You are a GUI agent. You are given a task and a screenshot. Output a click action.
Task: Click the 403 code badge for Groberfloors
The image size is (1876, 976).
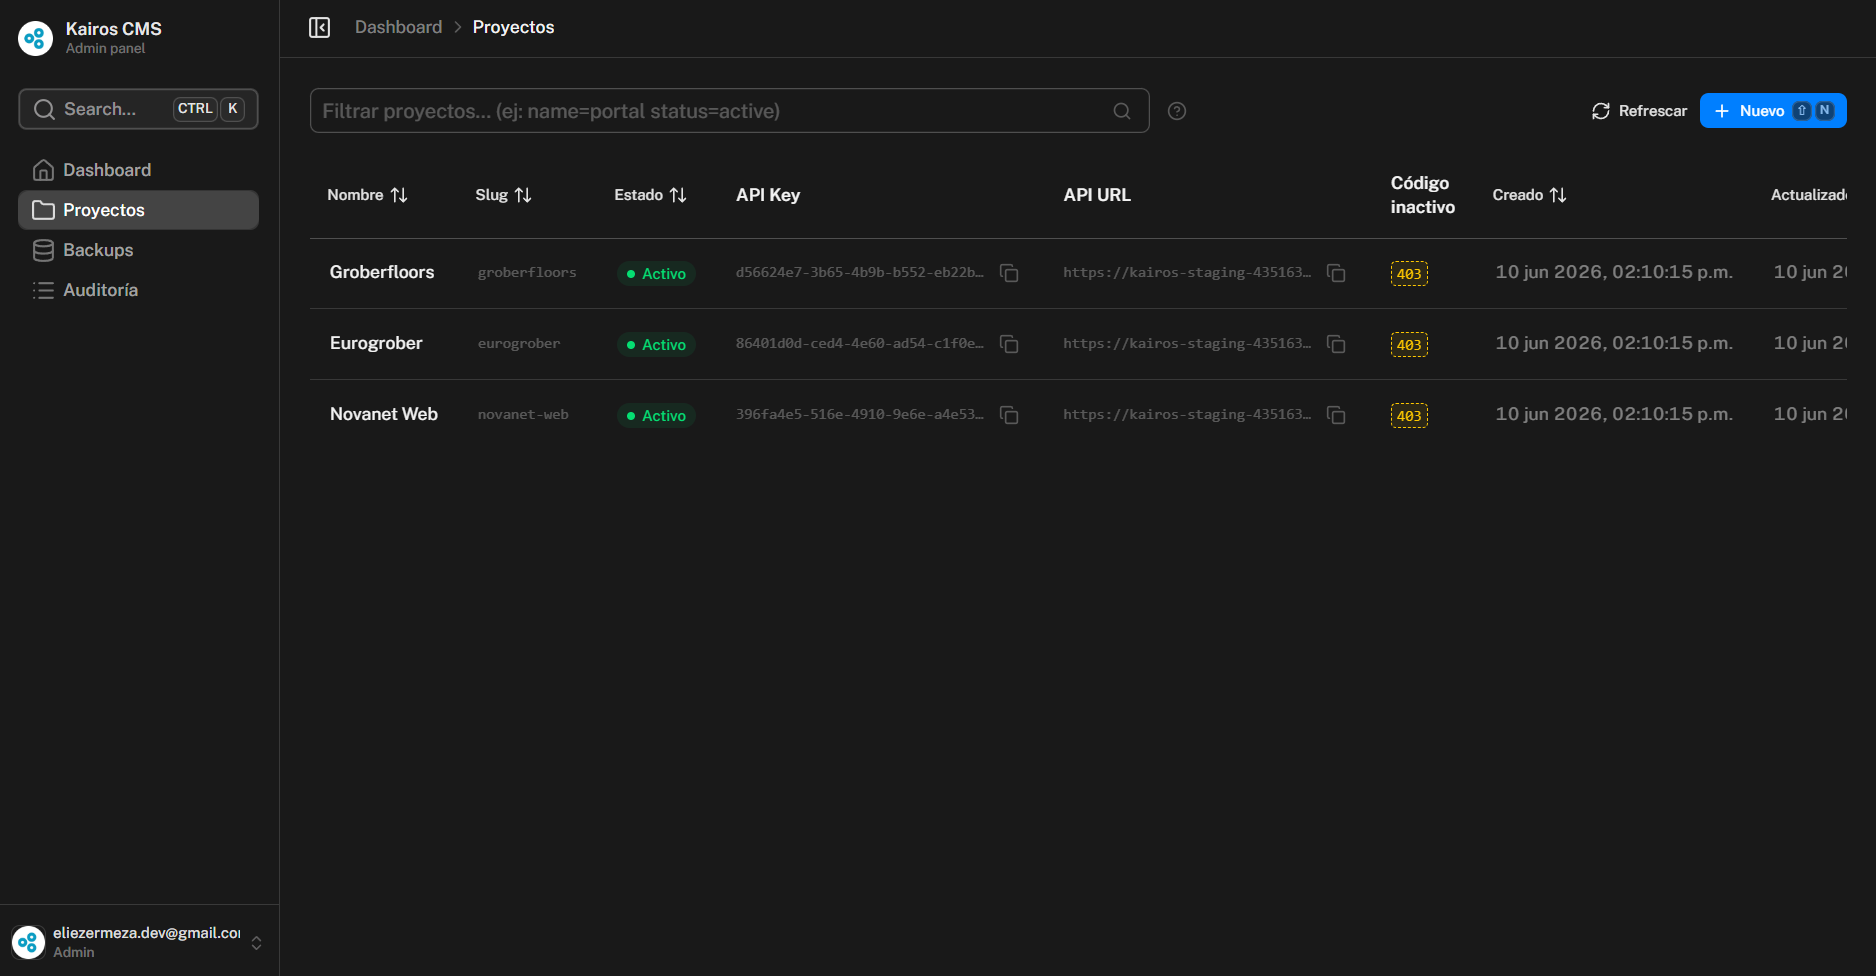1409,273
